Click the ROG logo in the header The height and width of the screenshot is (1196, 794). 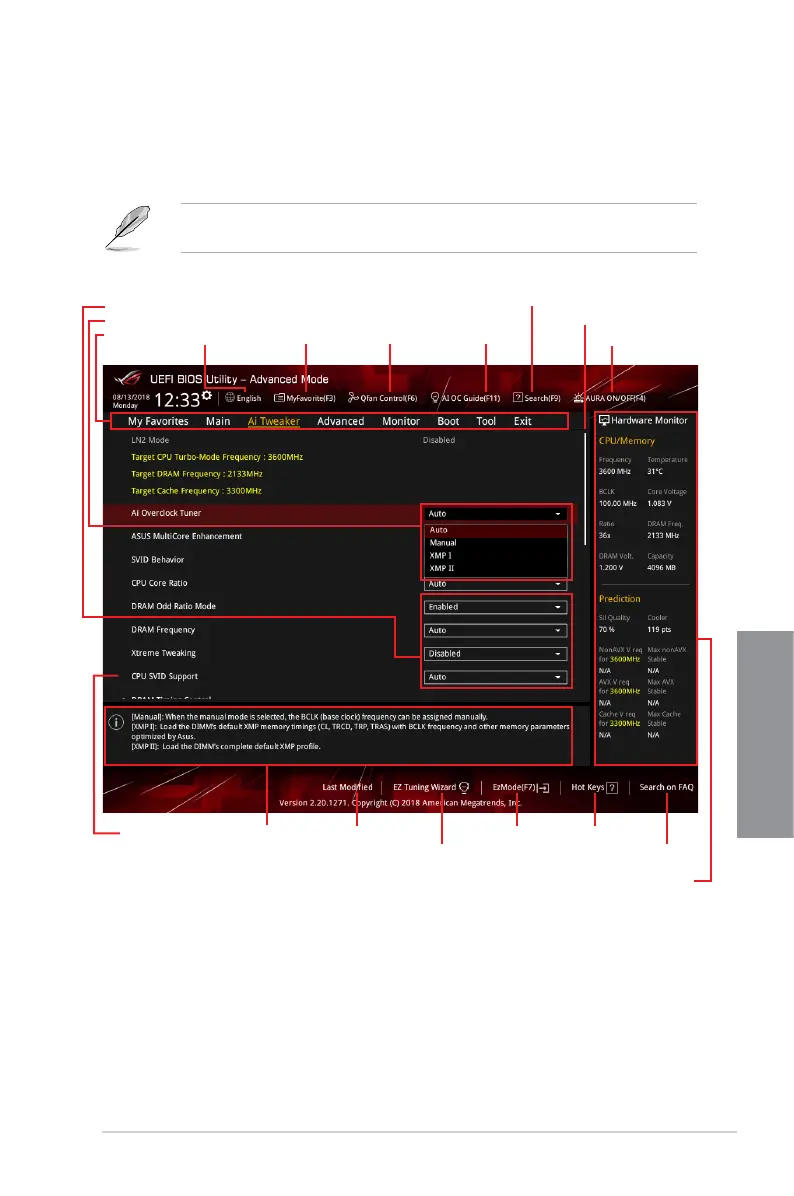[128, 378]
